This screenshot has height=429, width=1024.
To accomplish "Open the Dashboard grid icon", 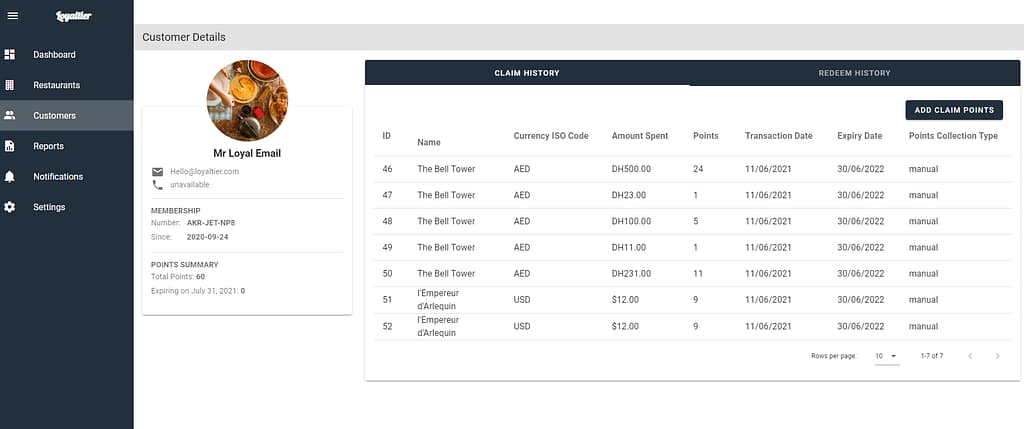I will pyautogui.click(x=10, y=54).
